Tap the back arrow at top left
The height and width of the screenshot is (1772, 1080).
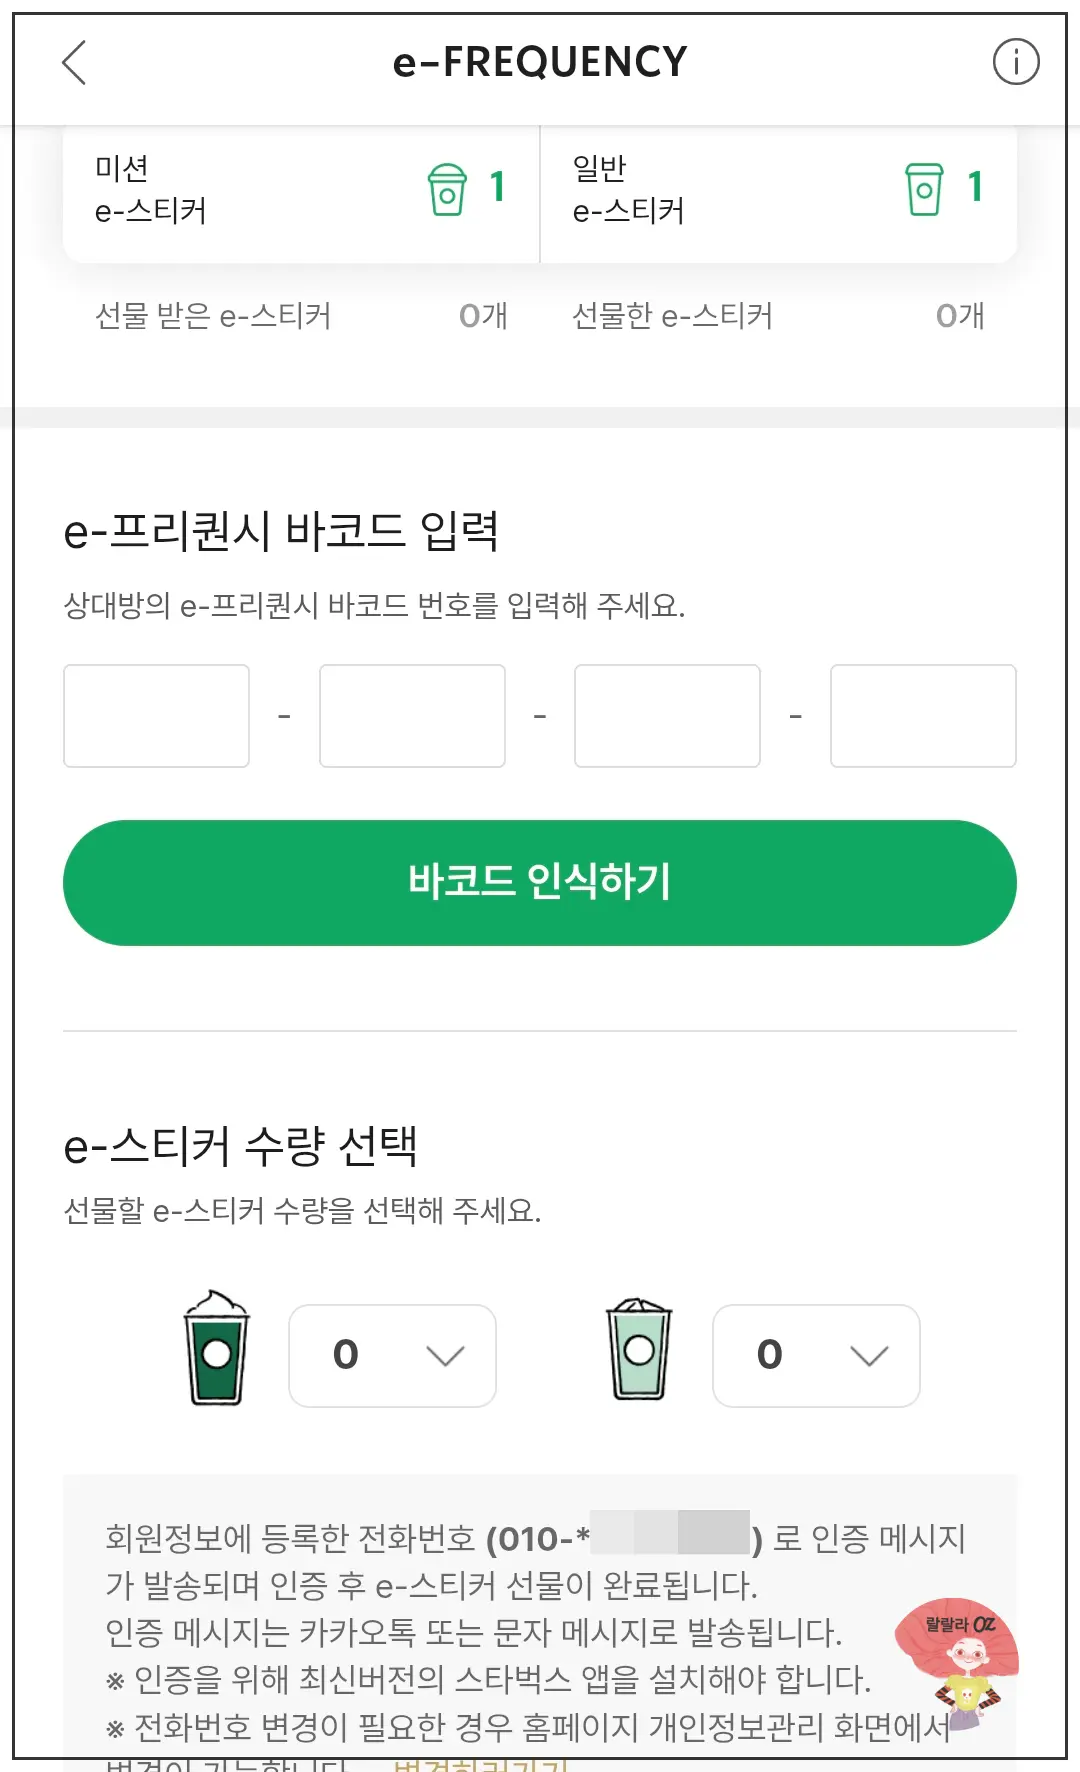(x=71, y=62)
